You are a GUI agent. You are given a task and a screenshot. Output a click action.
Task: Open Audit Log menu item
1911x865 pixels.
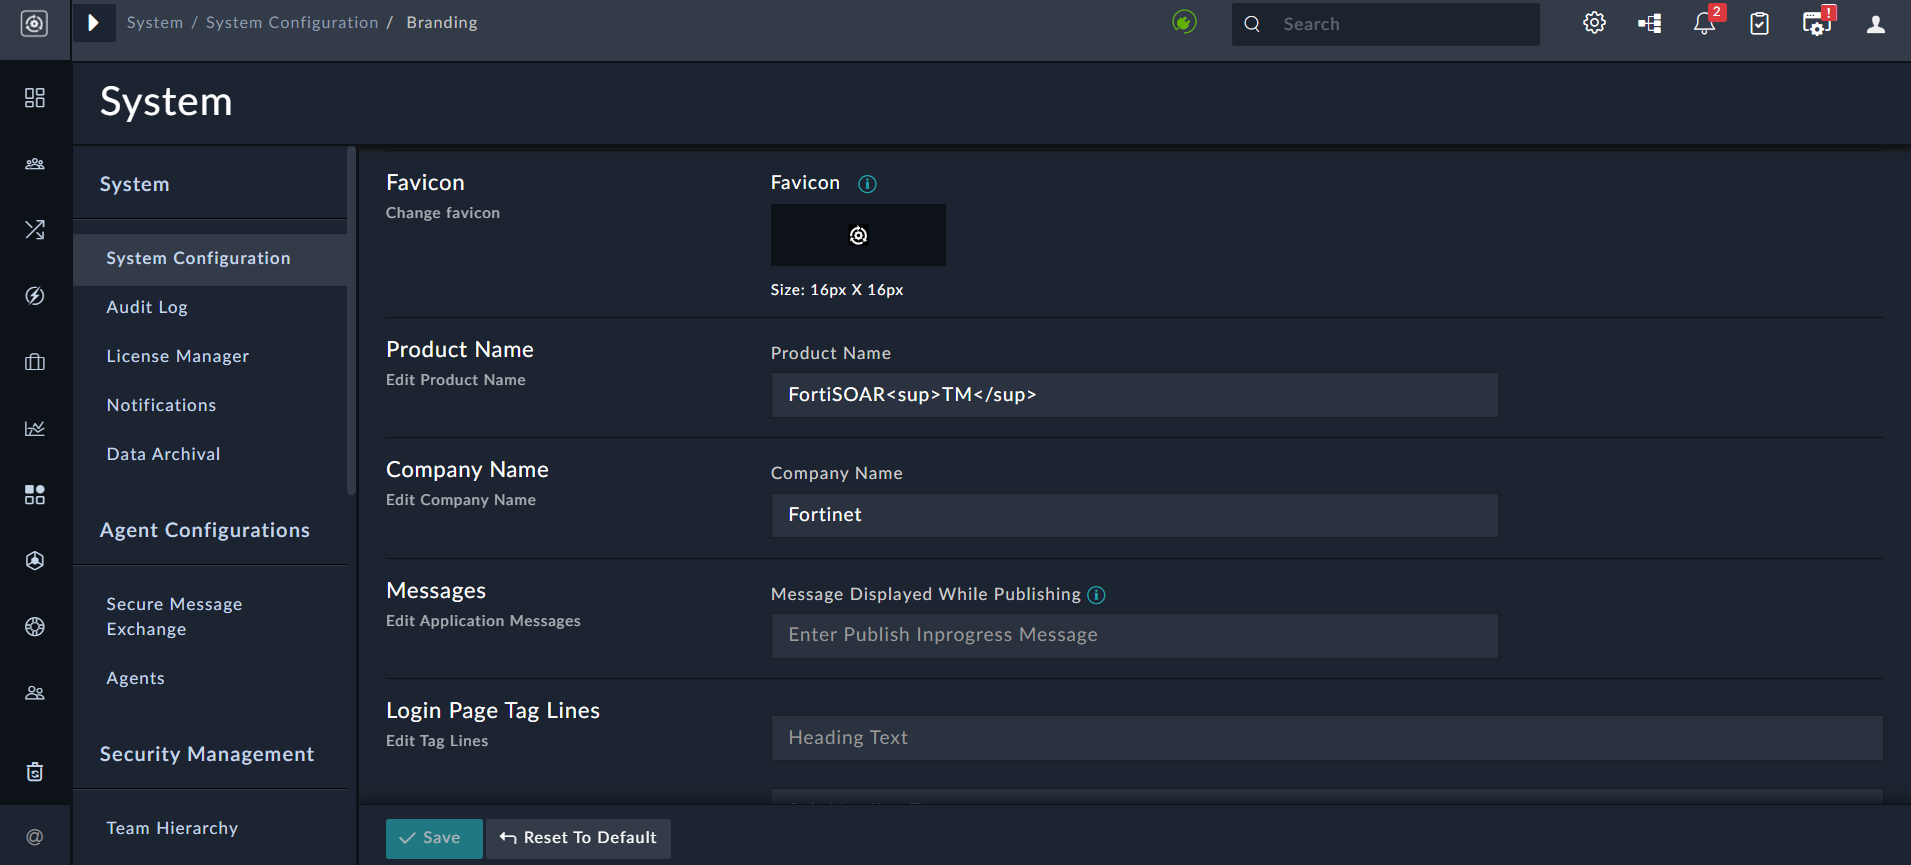[147, 307]
